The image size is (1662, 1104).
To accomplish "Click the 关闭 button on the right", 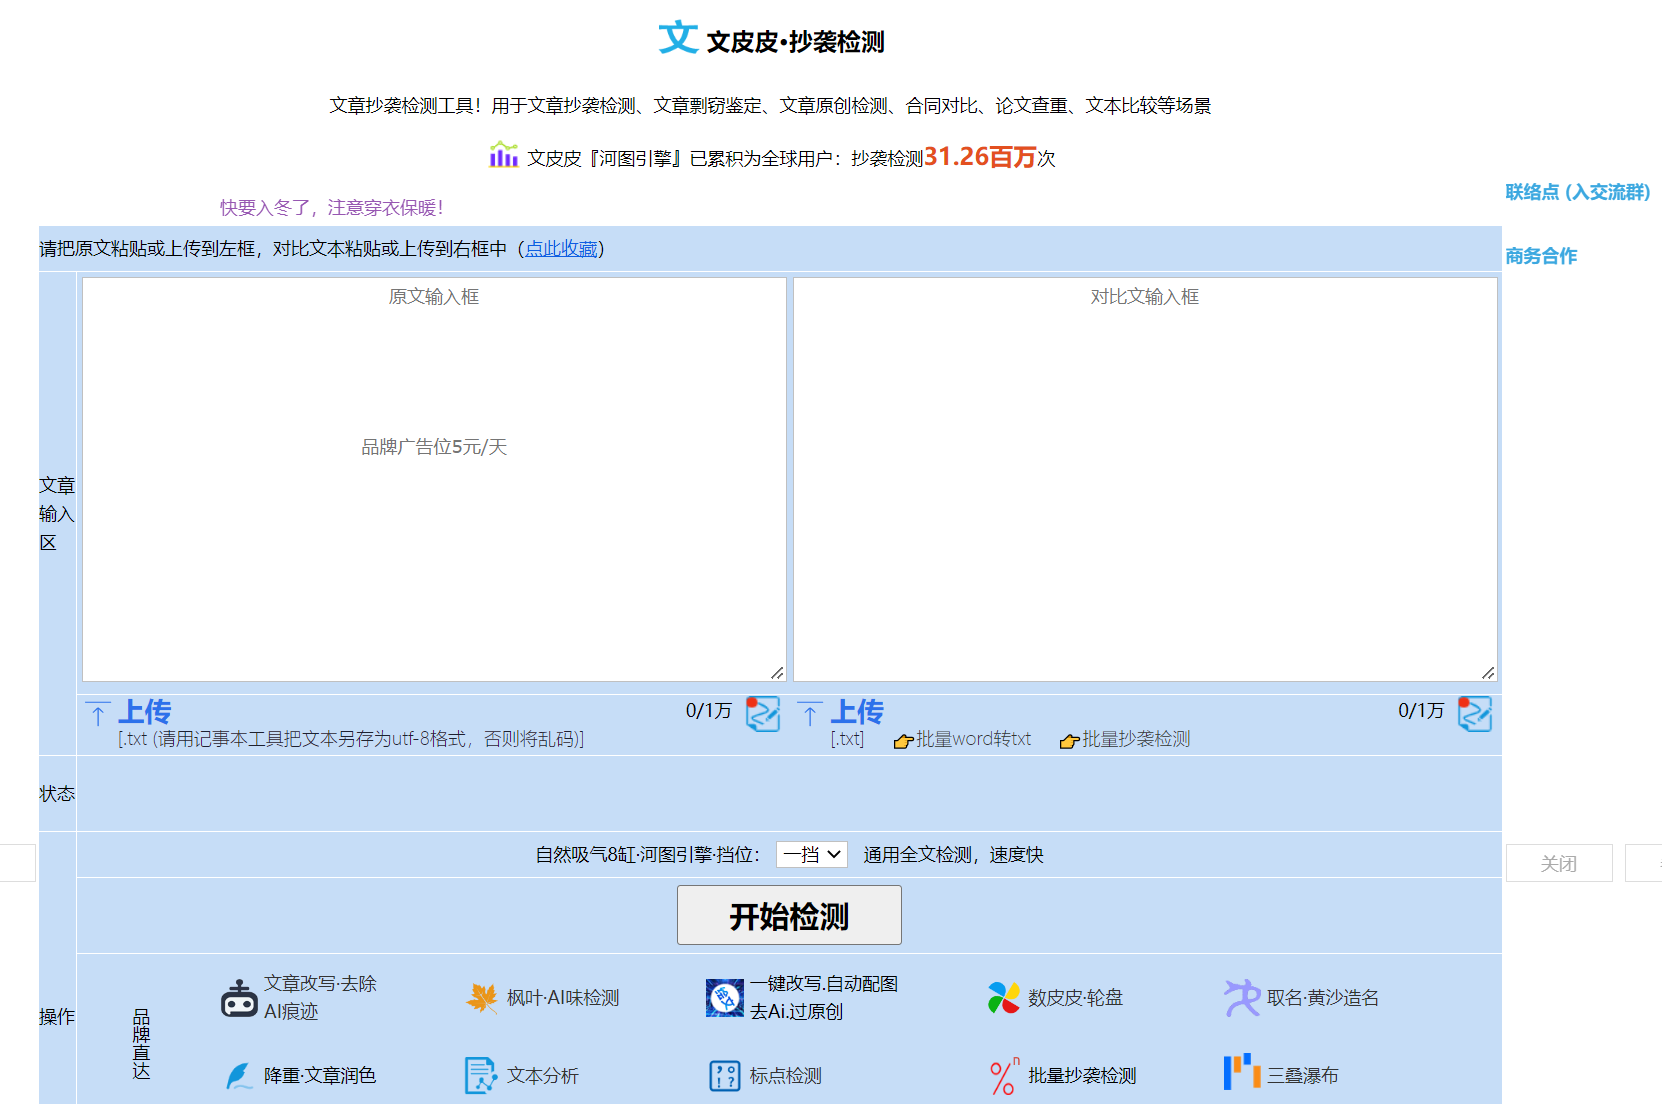I will tap(1559, 862).
